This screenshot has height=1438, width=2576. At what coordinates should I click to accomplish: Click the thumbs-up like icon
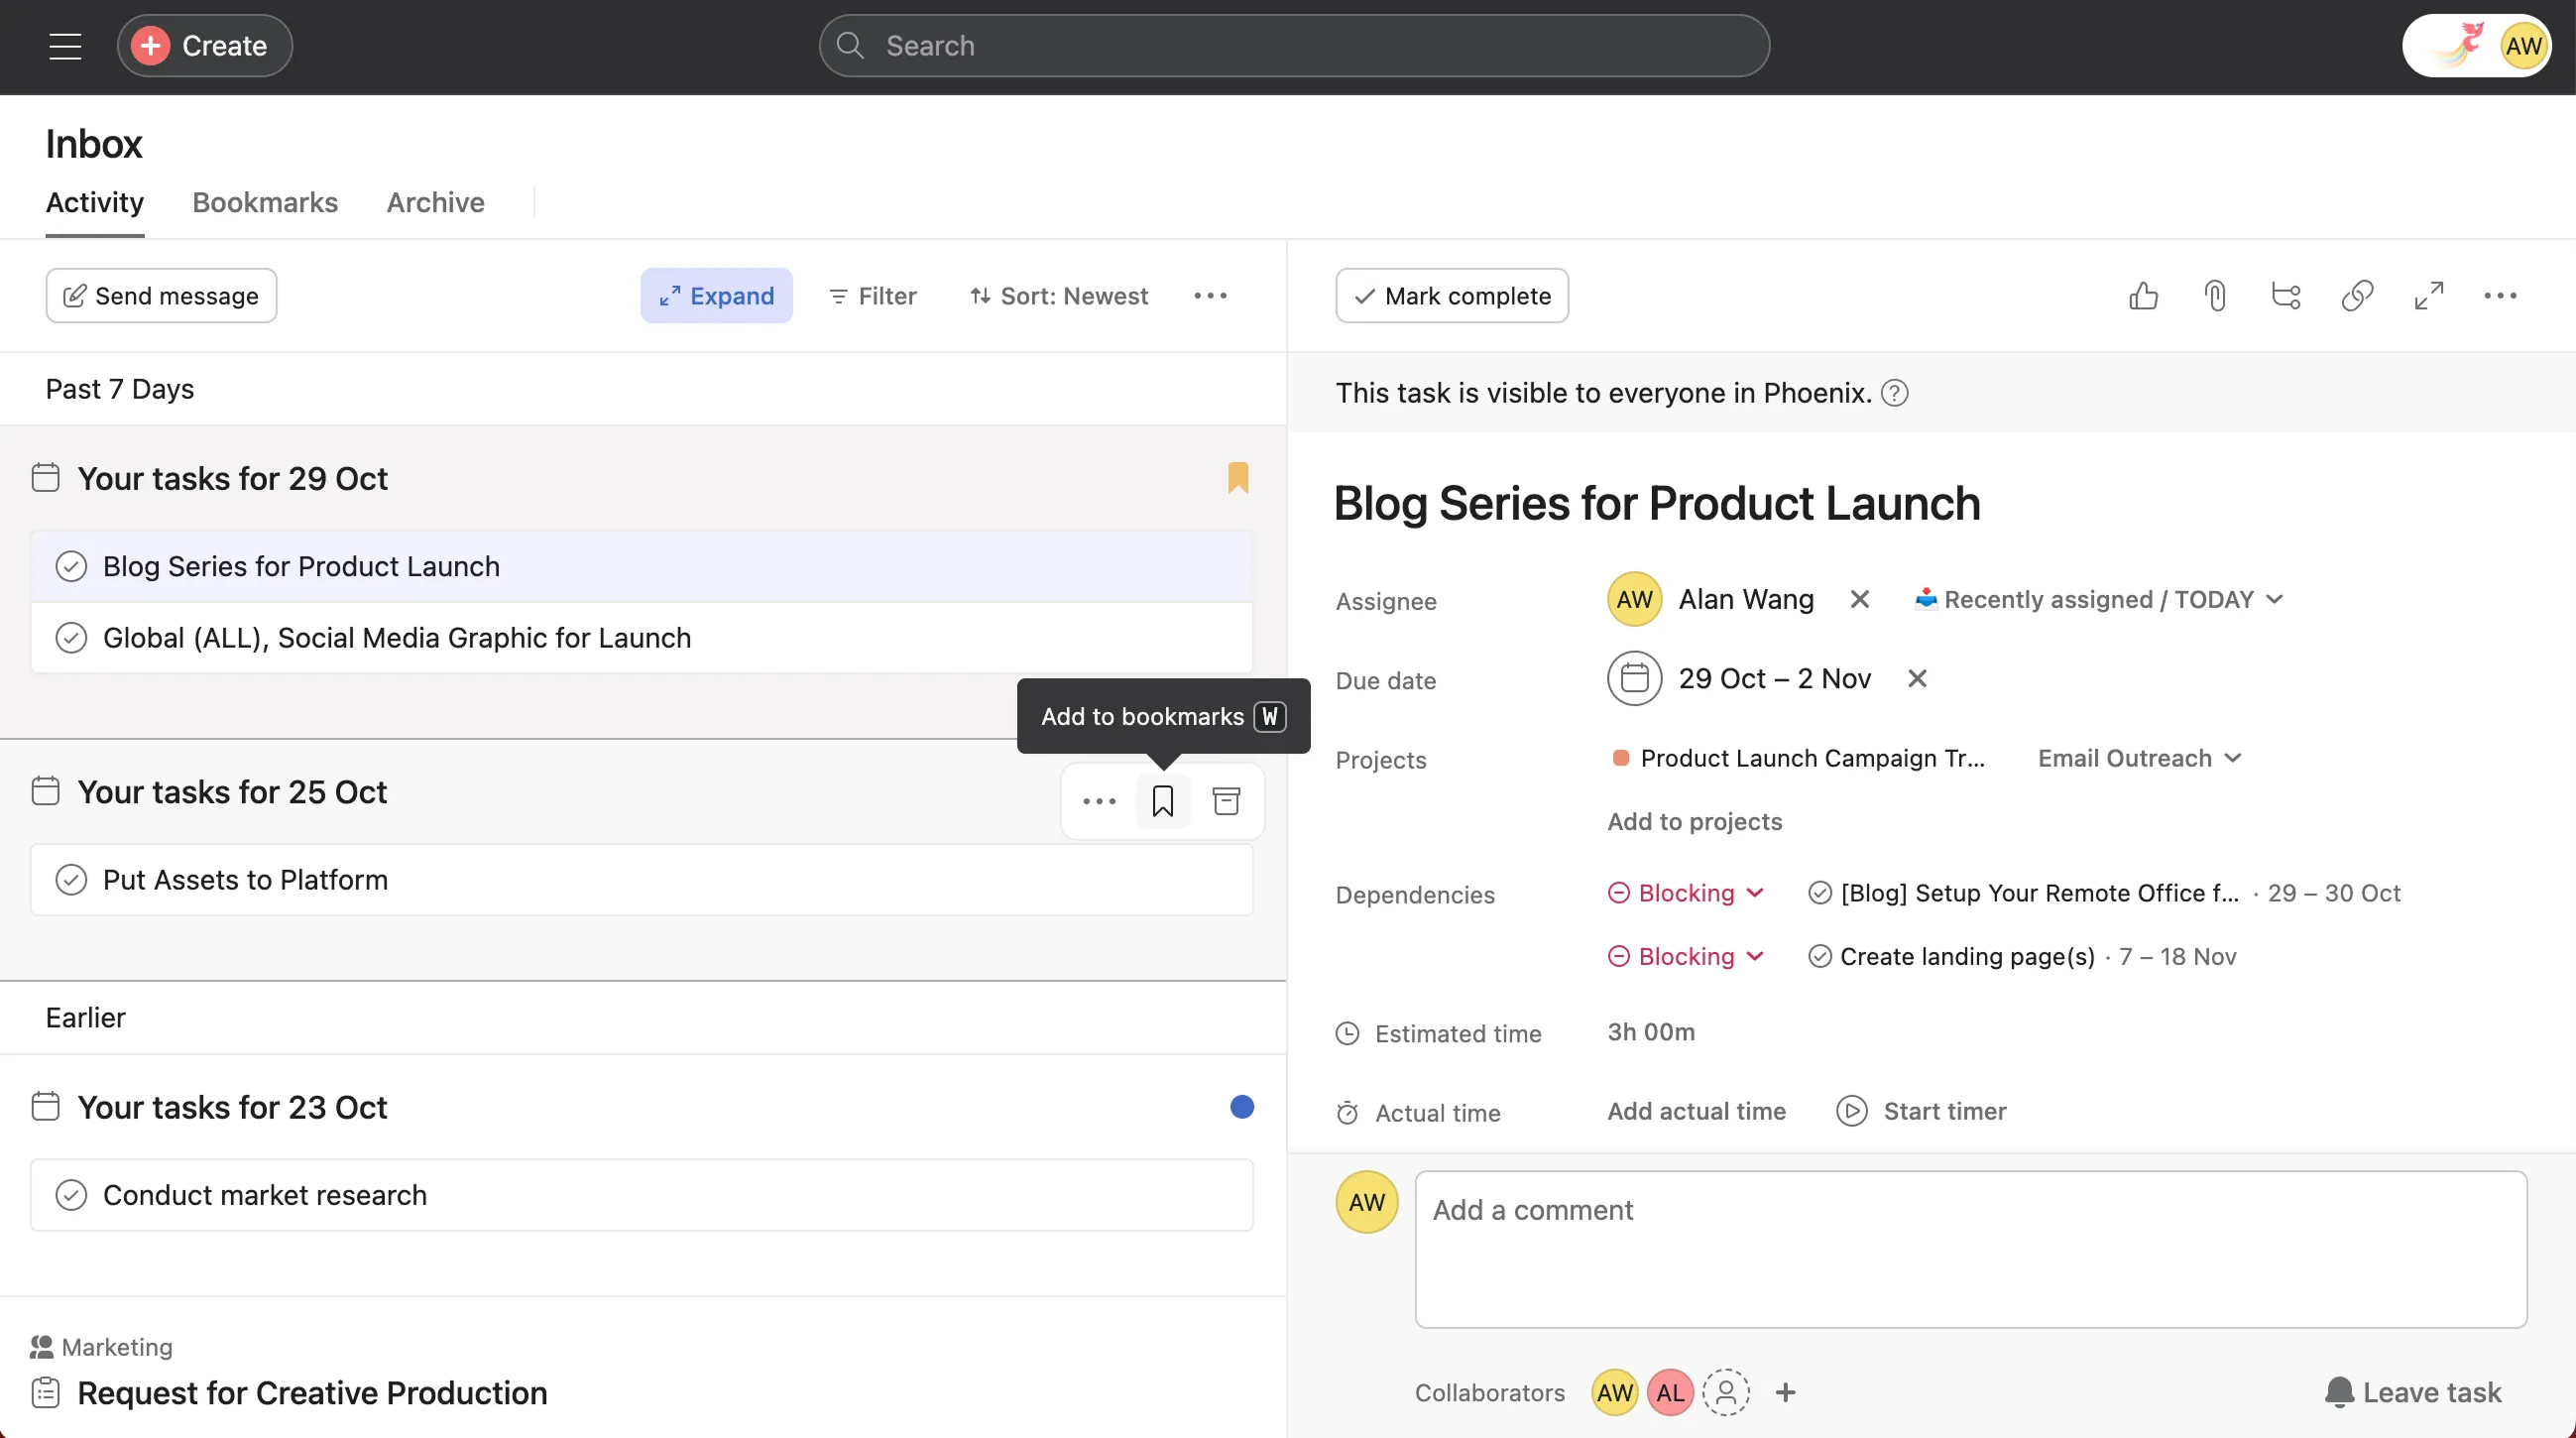[2143, 296]
